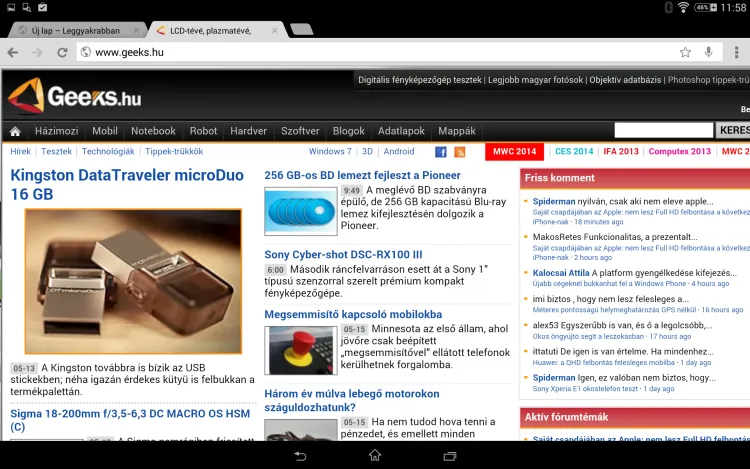Open 'Három év múlva lebegő motorokon' article
Screen dimensions: 750x469
(x=352, y=401)
